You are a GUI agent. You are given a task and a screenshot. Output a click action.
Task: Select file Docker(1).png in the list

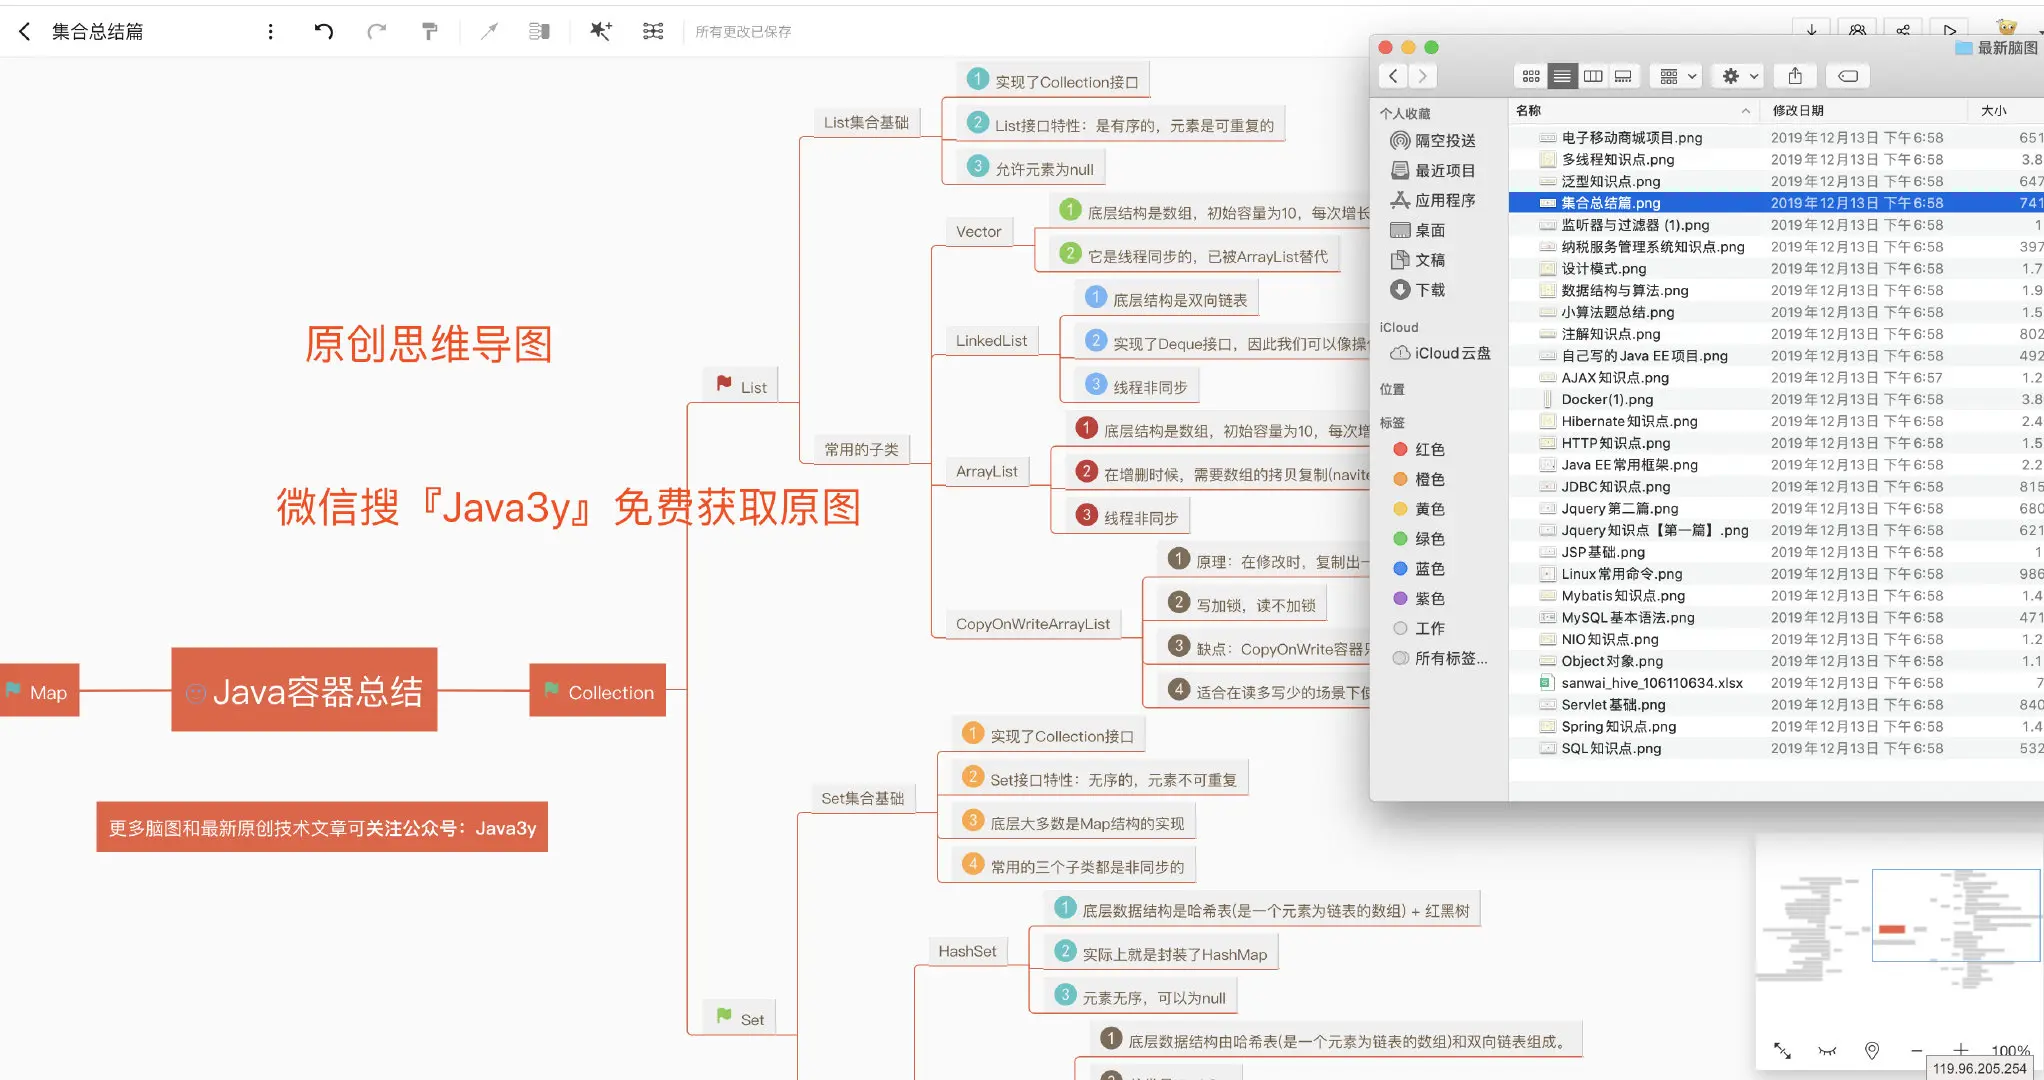tap(1607, 399)
